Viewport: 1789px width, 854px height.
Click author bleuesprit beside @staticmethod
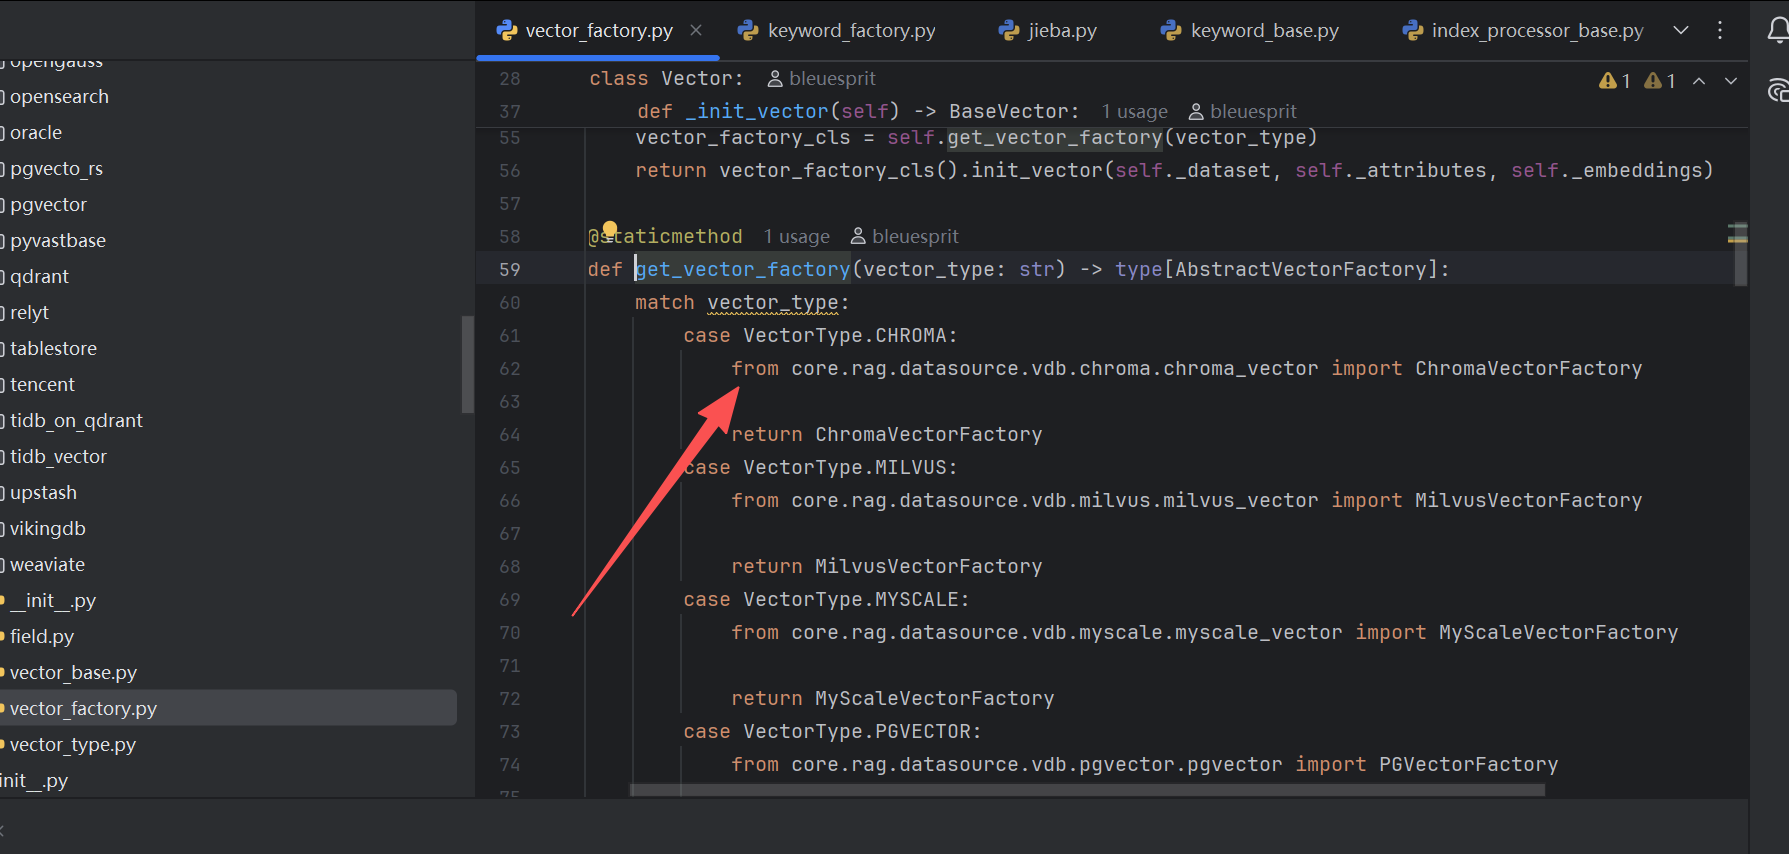tap(904, 237)
